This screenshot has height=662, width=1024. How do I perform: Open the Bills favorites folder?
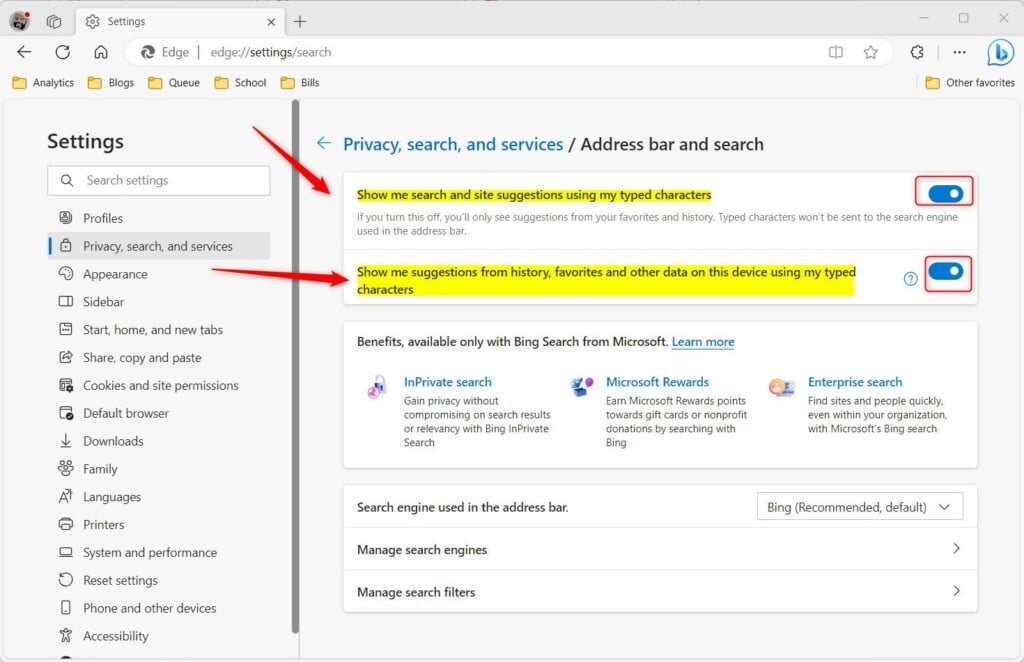coord(299,82)
